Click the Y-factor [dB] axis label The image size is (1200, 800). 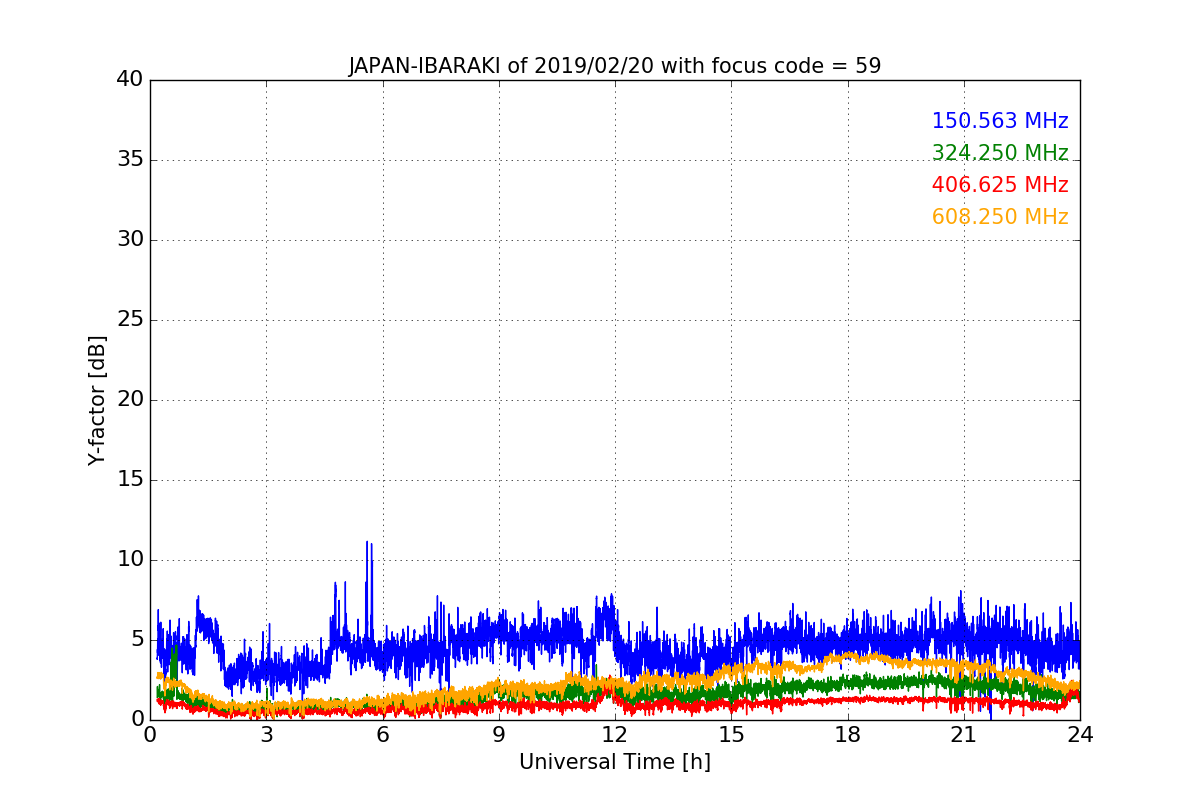point(97,400)
